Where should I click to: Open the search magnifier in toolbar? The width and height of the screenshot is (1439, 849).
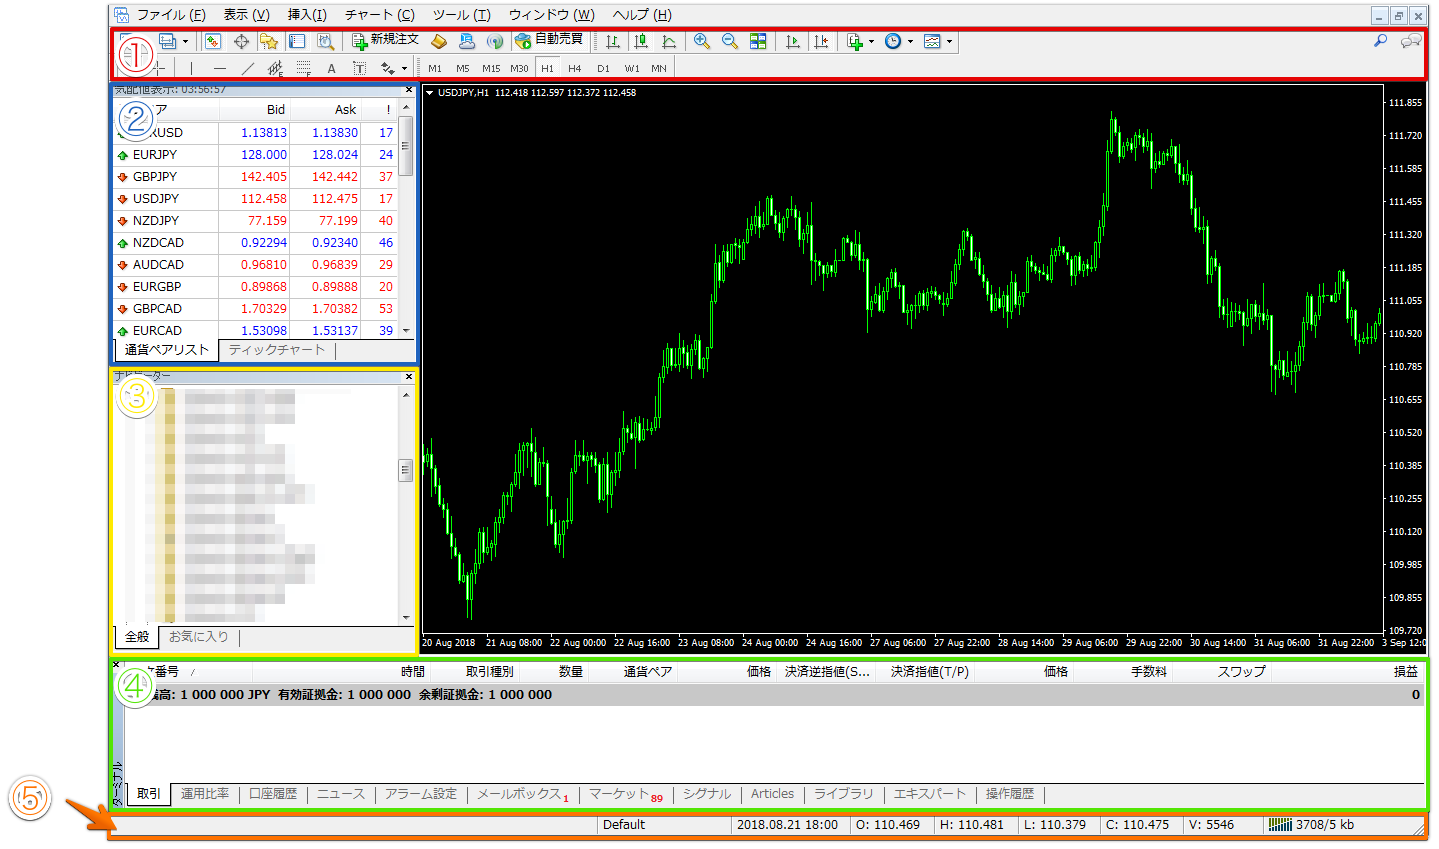(1380, 41)
